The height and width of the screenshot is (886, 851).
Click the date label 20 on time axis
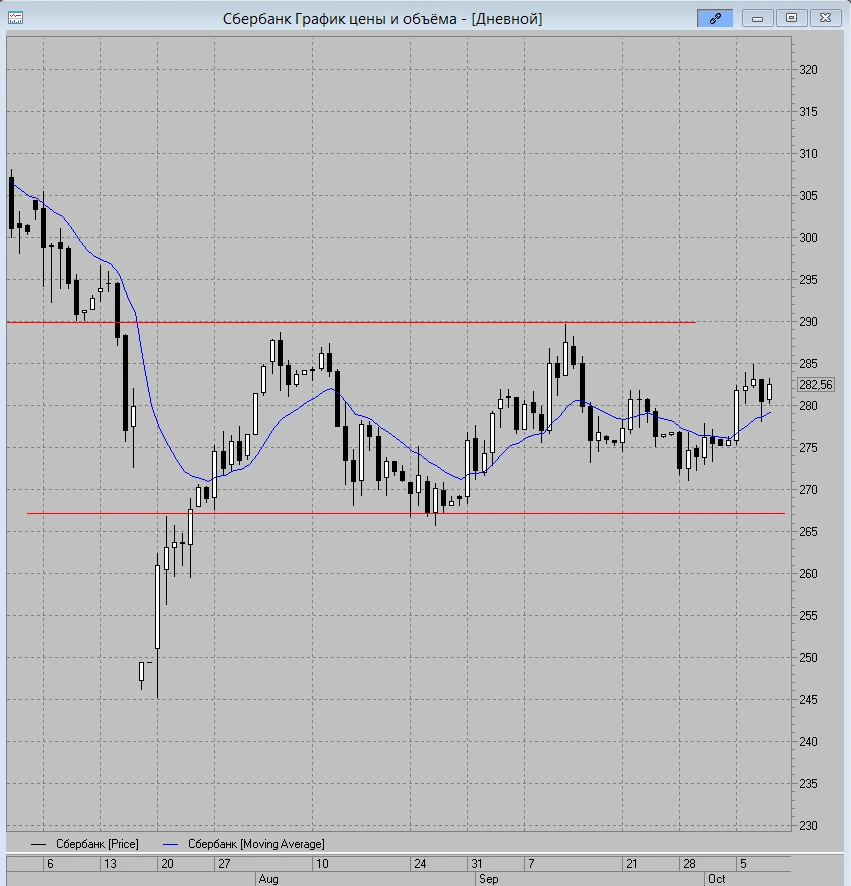[x=167, y=863]
